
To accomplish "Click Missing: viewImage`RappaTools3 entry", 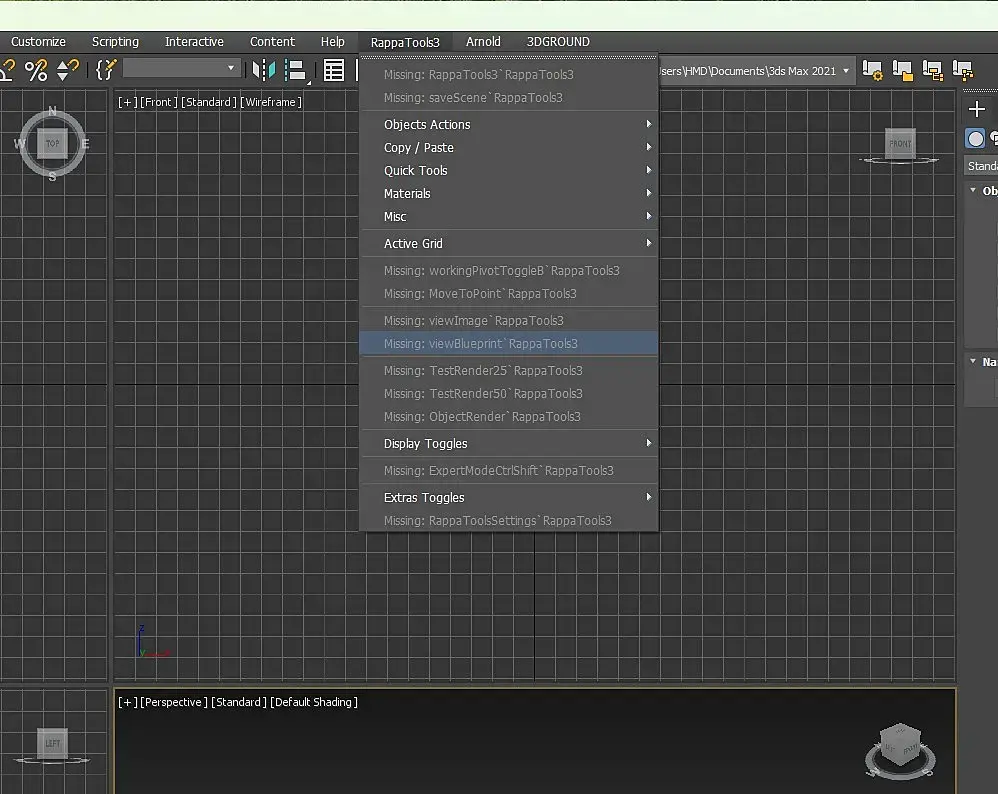I will click(509, 320).
